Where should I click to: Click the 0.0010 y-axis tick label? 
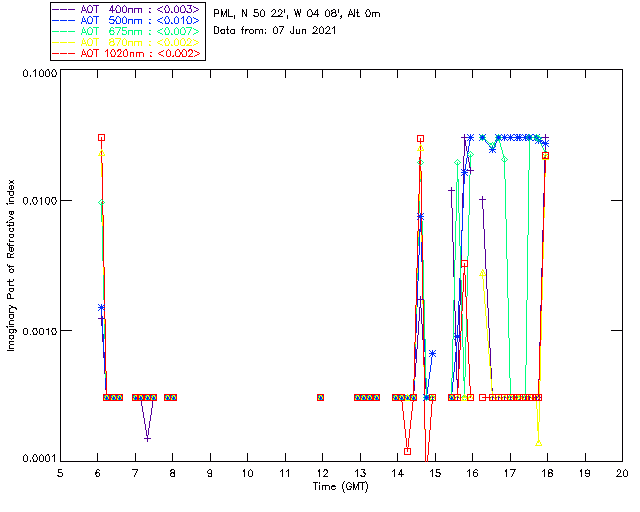[x=39, y=330]
